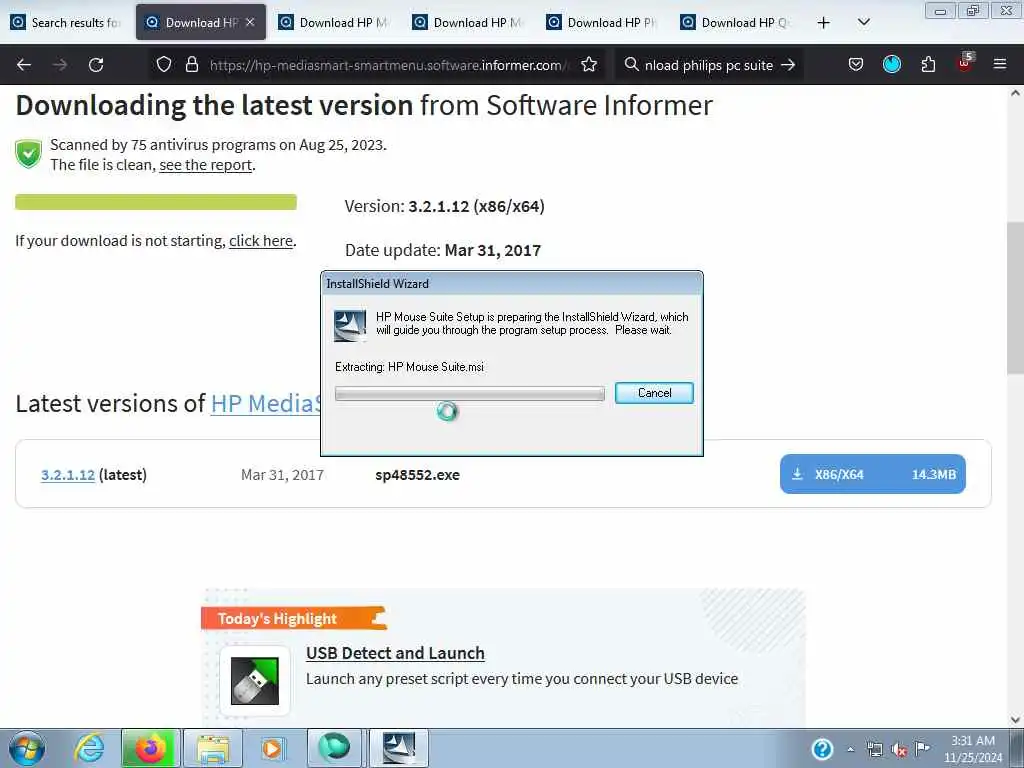Click the InstallShield setup icon in dialog
The image size is (1024, 768).
pyautogui.click(x=350, y=326)
